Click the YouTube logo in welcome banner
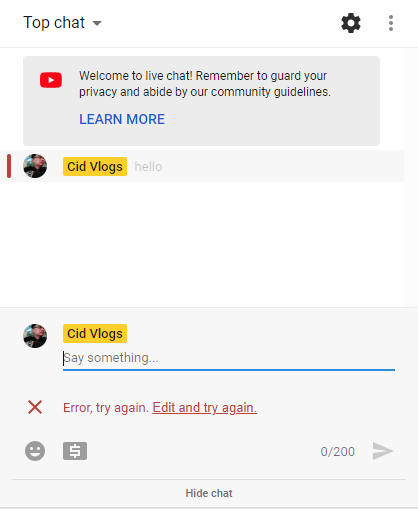The height and width of the screenshot is (509, 418). point(51,80)
